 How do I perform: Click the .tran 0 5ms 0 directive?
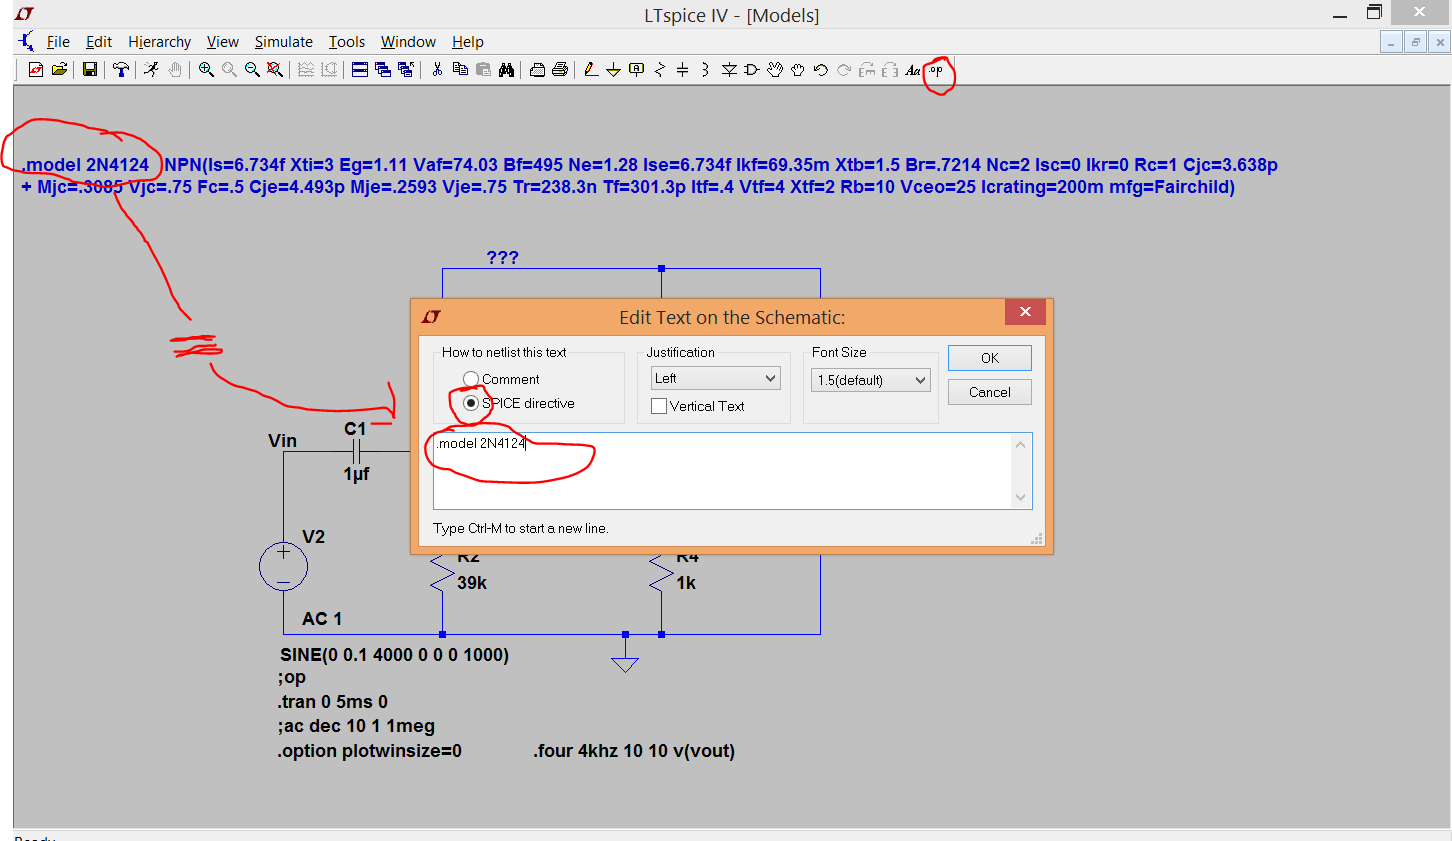(333, 702)
